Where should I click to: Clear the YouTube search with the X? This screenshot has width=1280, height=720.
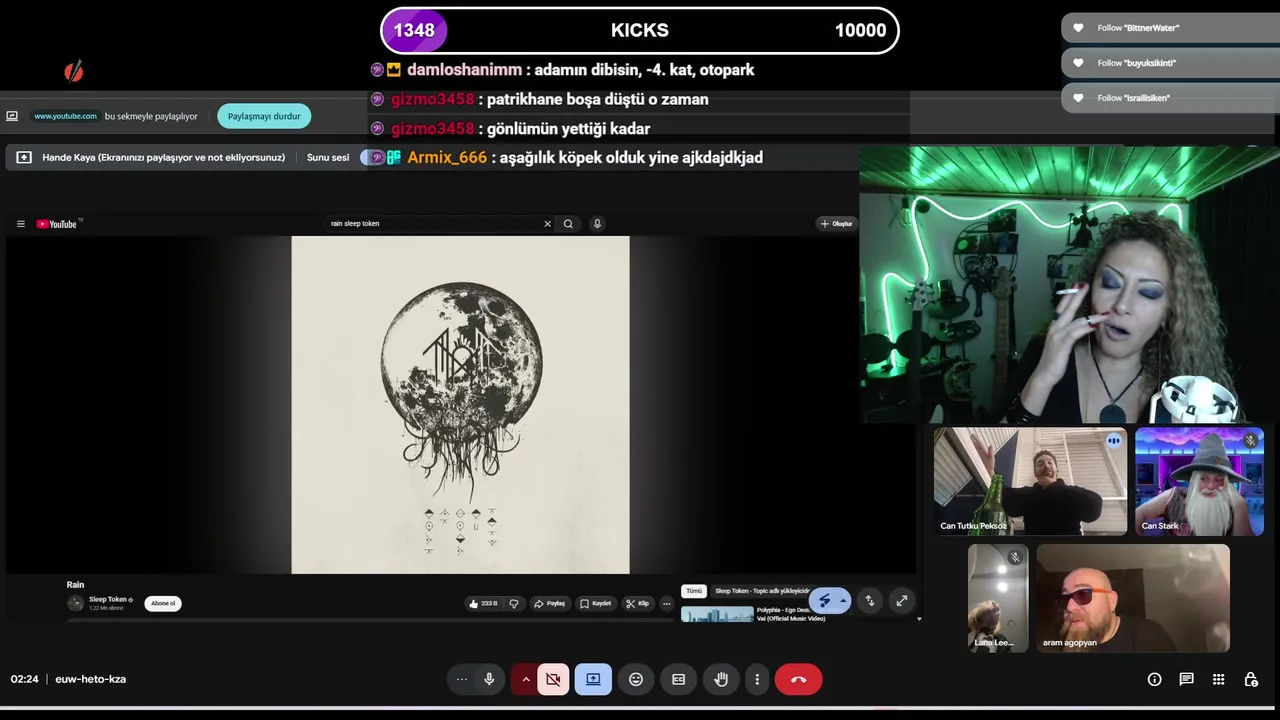[x=547, y=224]
